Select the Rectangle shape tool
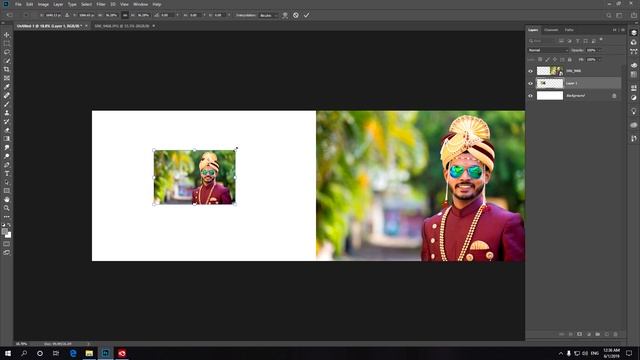640x360 pixels. coord(7,191)
